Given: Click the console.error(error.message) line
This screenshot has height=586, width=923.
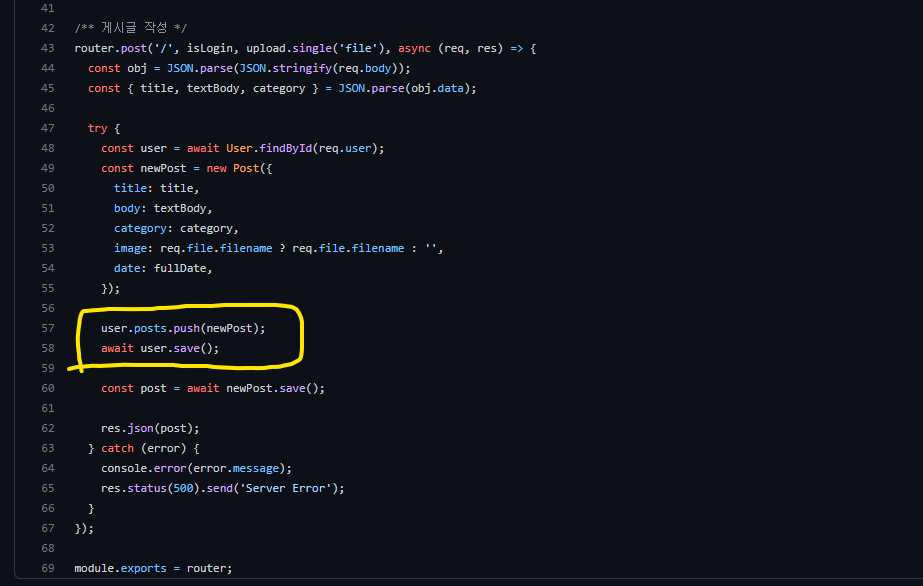Looking at the screenshot, I should pos(196,468).
